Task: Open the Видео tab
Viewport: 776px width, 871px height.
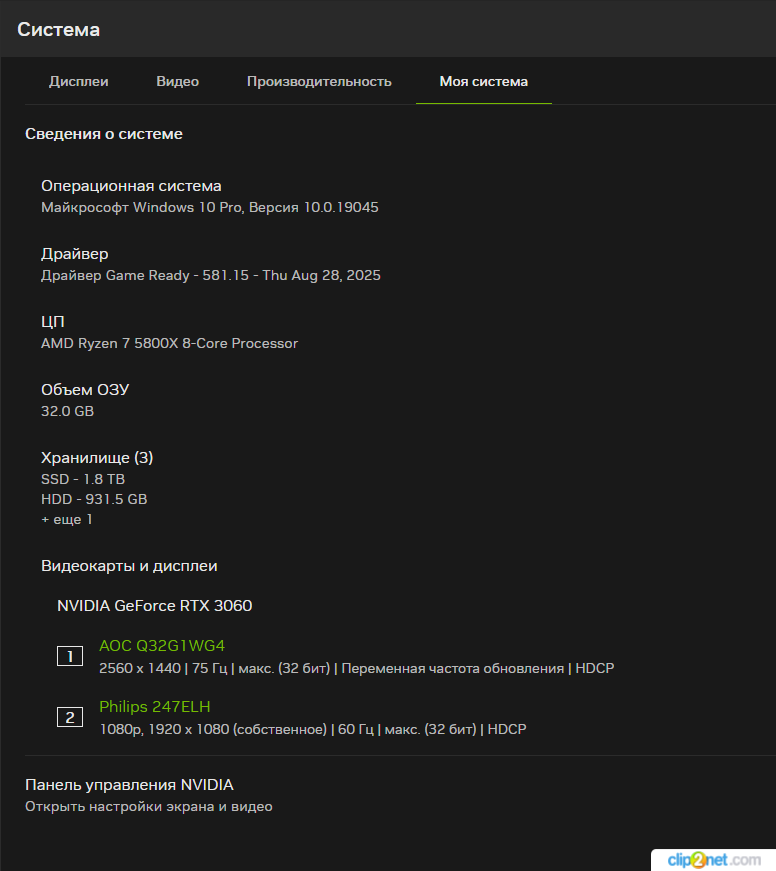Action: coord(177,82)
